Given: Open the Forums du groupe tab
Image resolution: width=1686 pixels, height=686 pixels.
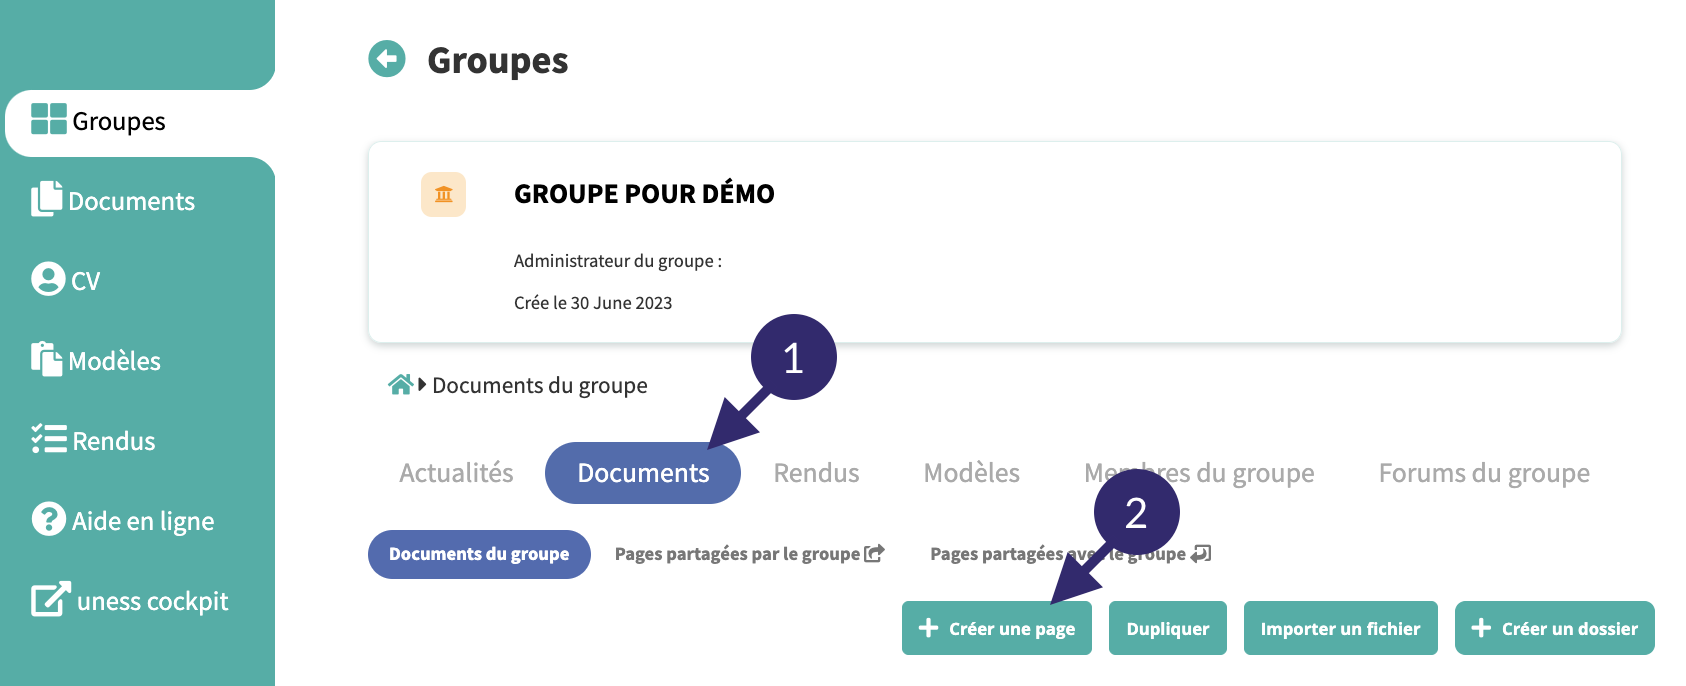Looking at the screenshot, I should tap(1483, 473).
